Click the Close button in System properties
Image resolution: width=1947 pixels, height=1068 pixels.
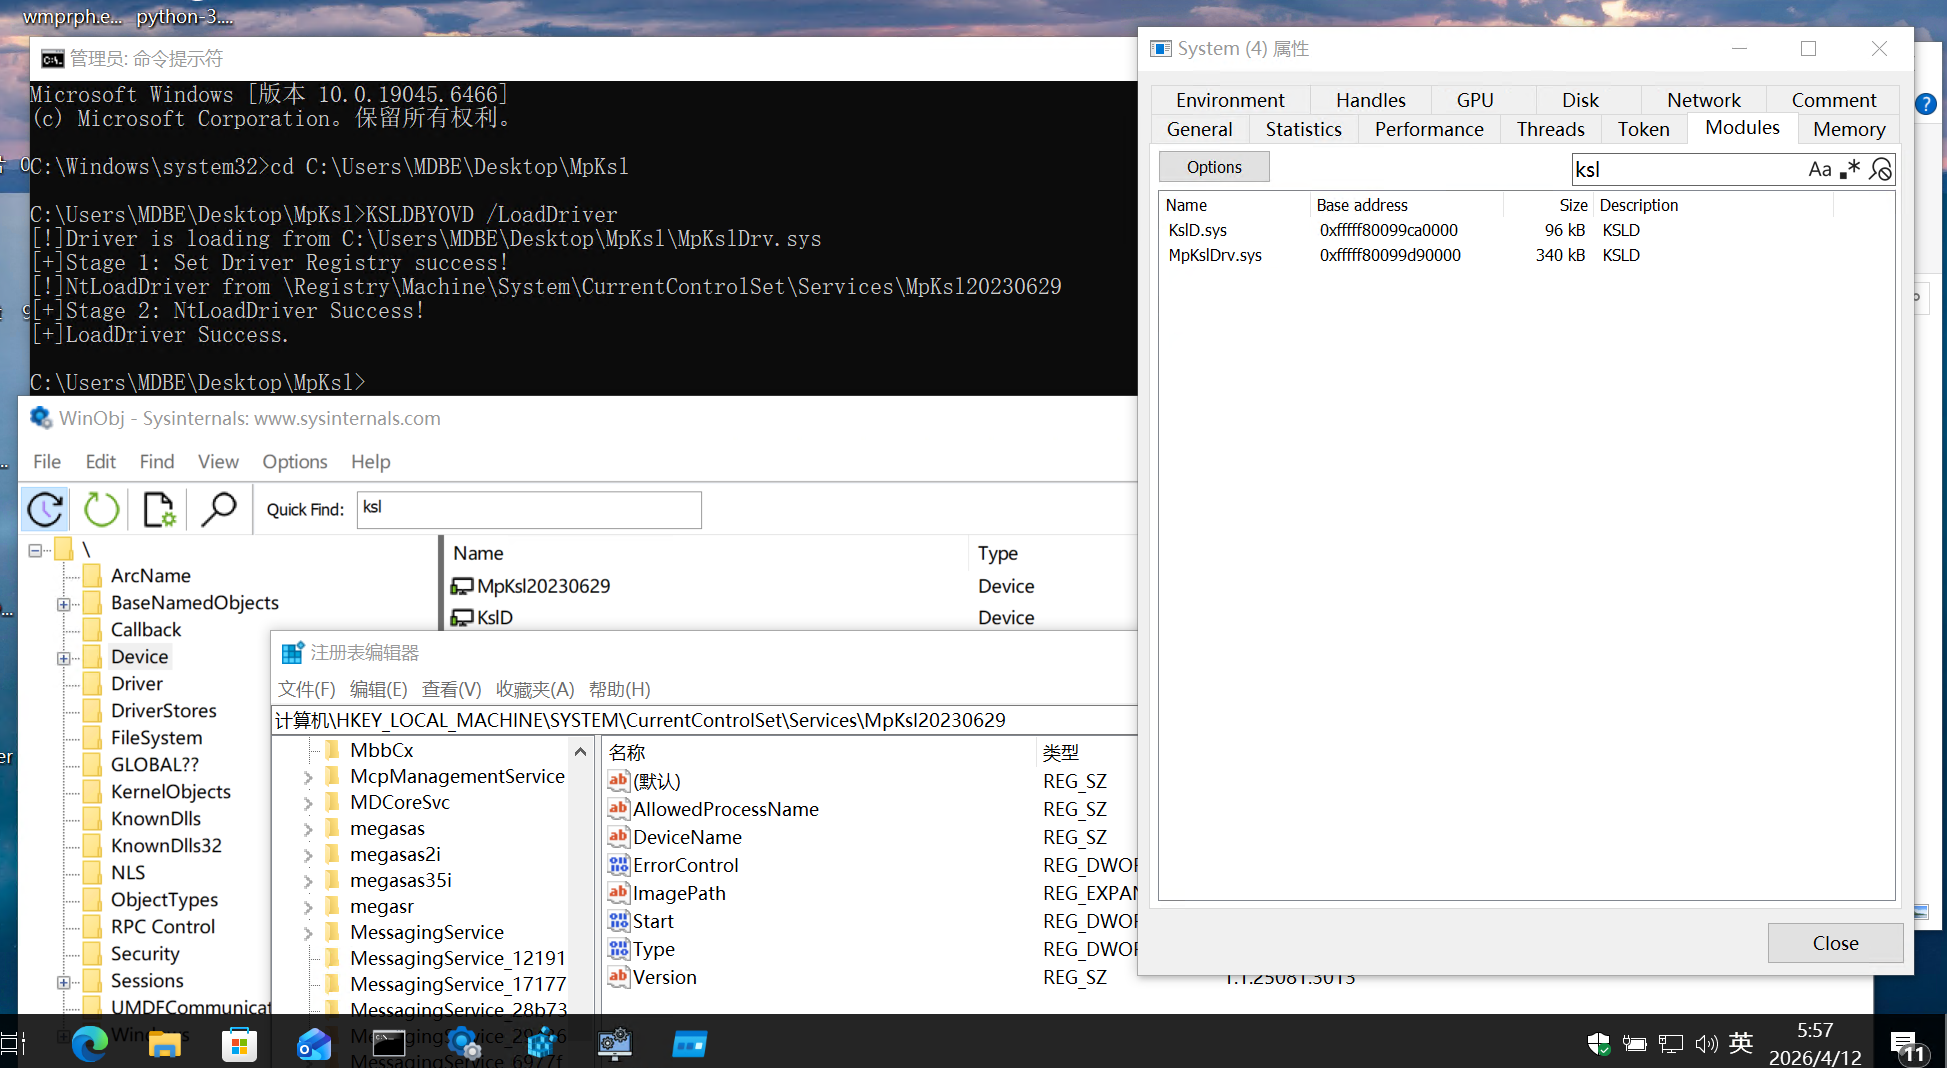(x=1835, y=943)
